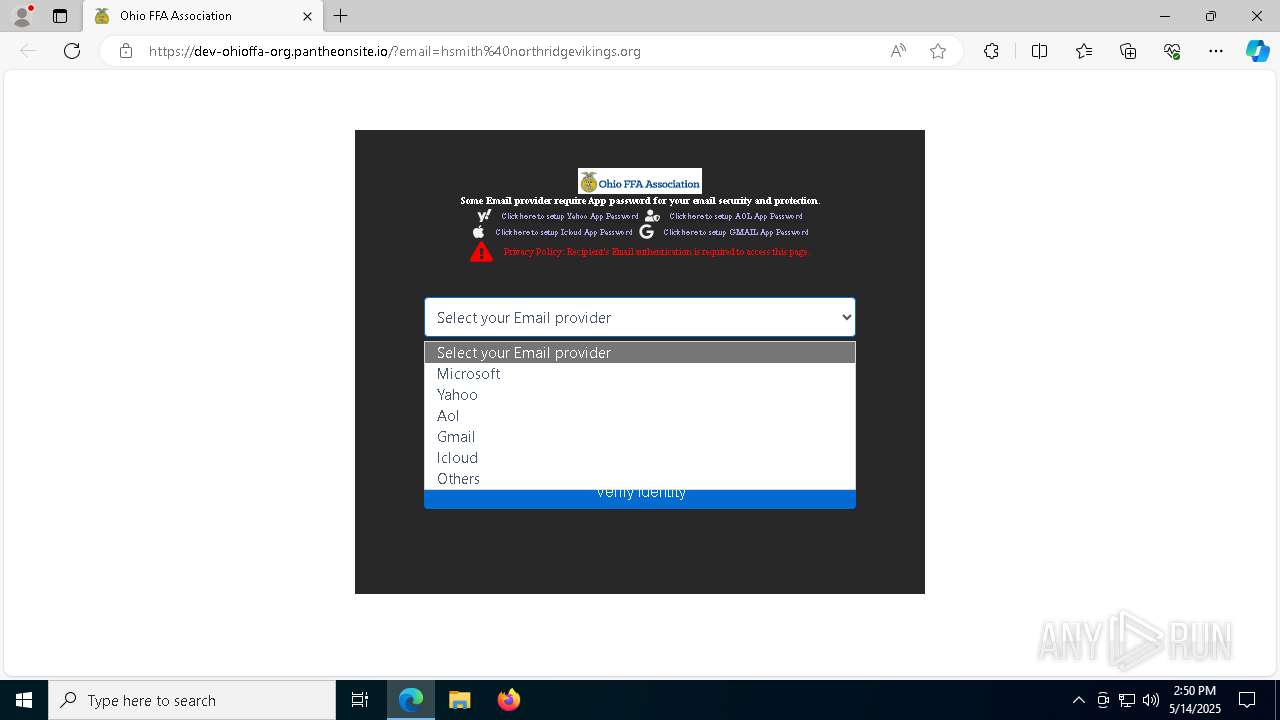Click the Ohio FFA Association logo

coord(640,181)
